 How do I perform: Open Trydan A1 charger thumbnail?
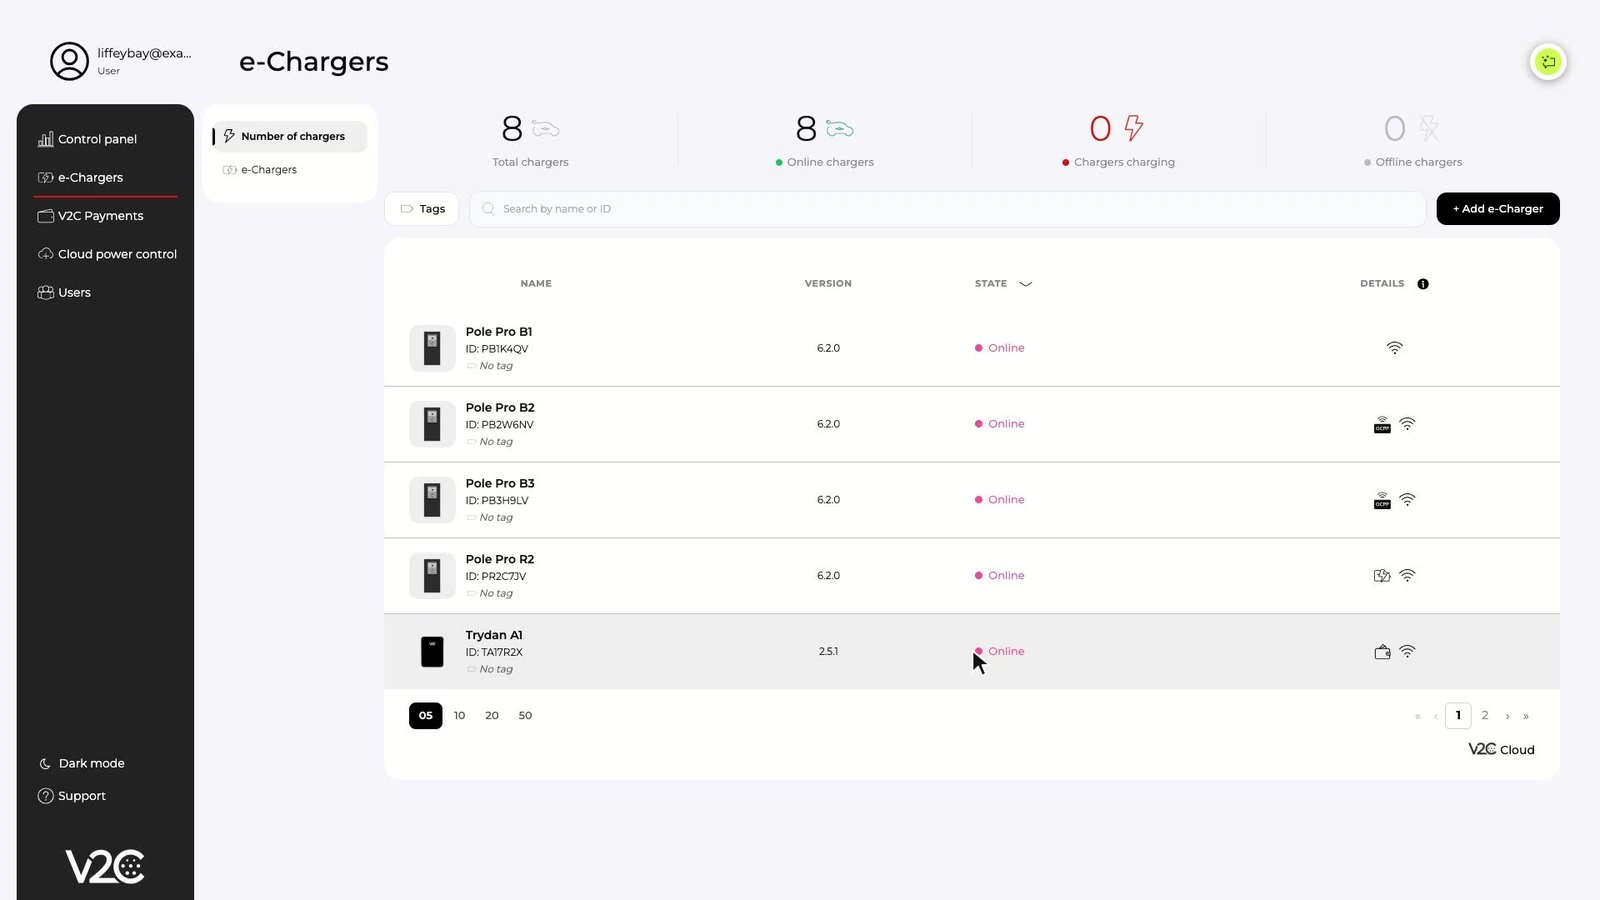click(x=432, y=652)
